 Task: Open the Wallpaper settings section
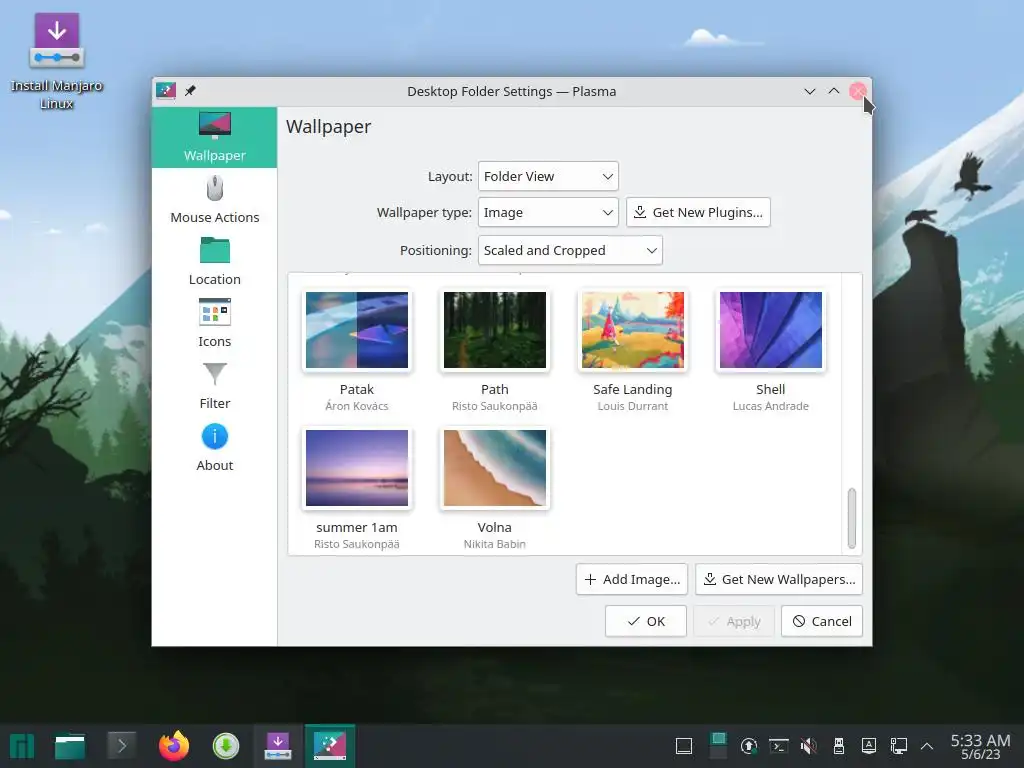pos(214,137)
